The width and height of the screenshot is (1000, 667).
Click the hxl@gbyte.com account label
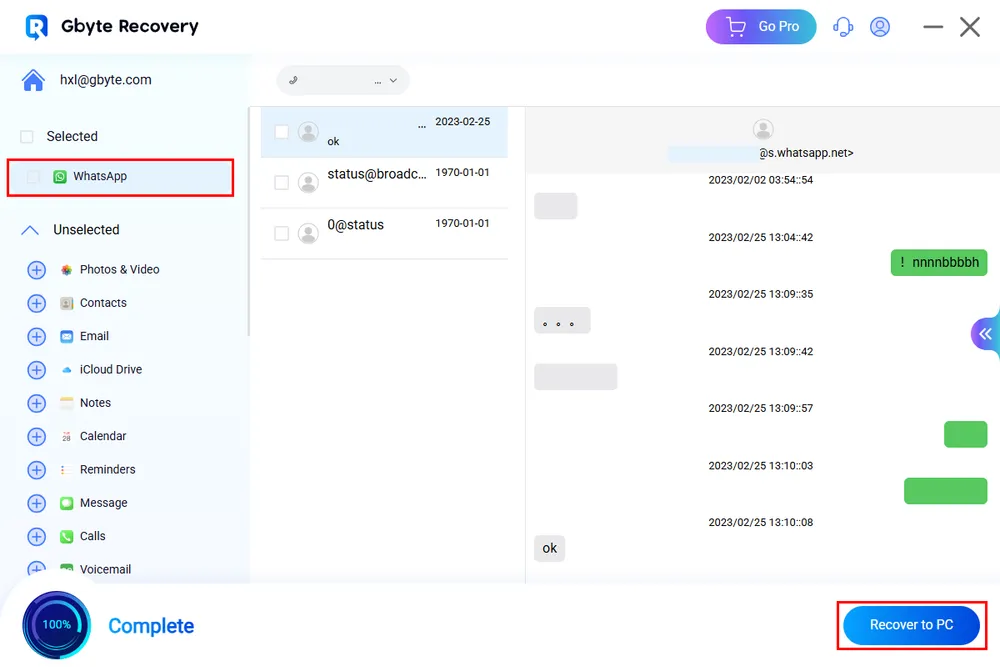point(106,80)
